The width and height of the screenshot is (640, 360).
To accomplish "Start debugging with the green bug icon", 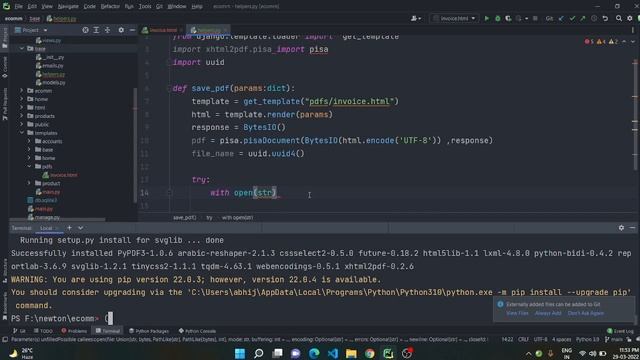I will (498, 18).
